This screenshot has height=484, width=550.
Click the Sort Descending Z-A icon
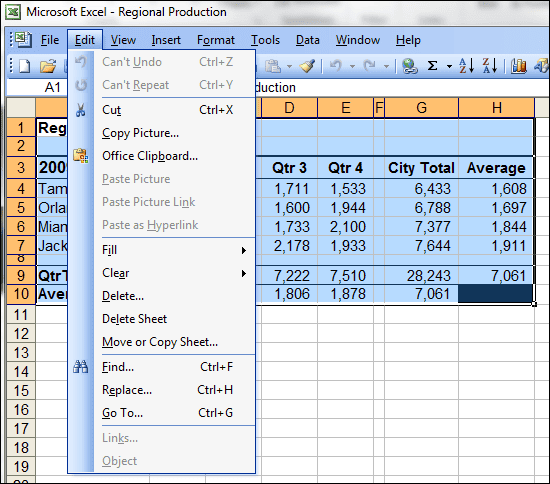[x=490, y=66]
